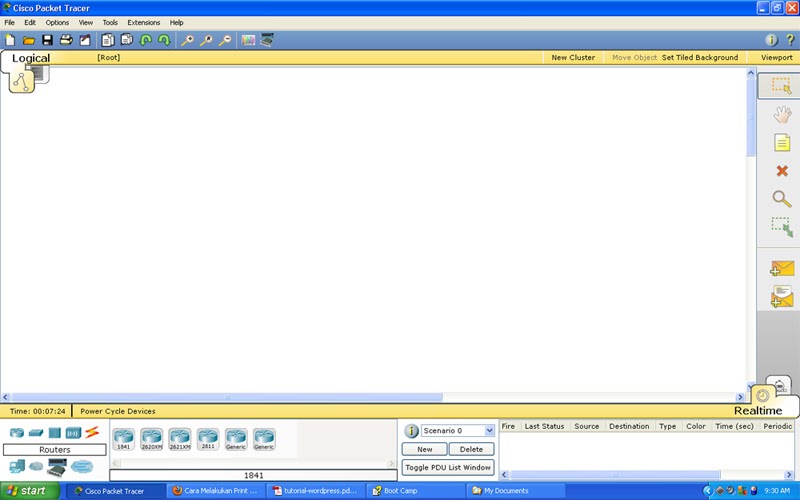800x500 pixels.
Task: Select the Connections lightning bolt icon
Action: coord(92,432)
